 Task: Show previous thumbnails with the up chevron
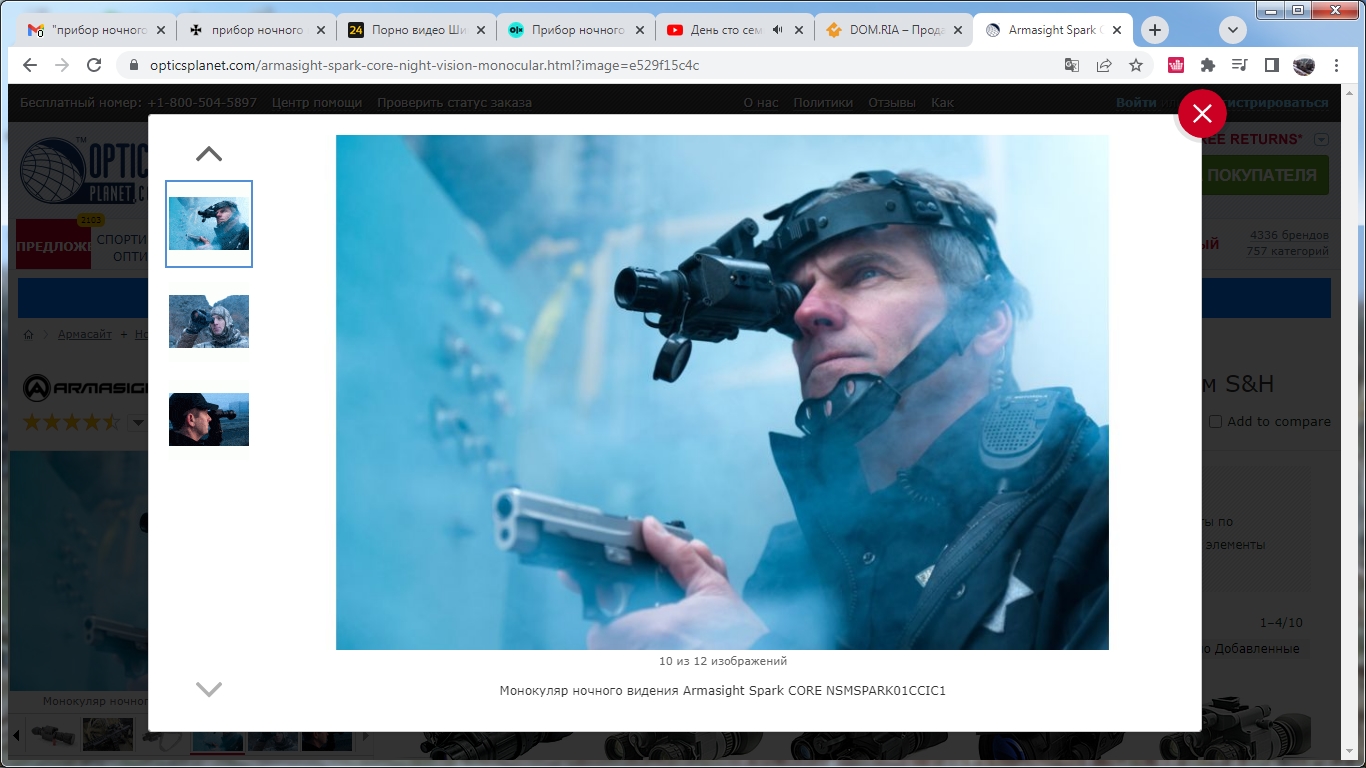coord(209,154)
